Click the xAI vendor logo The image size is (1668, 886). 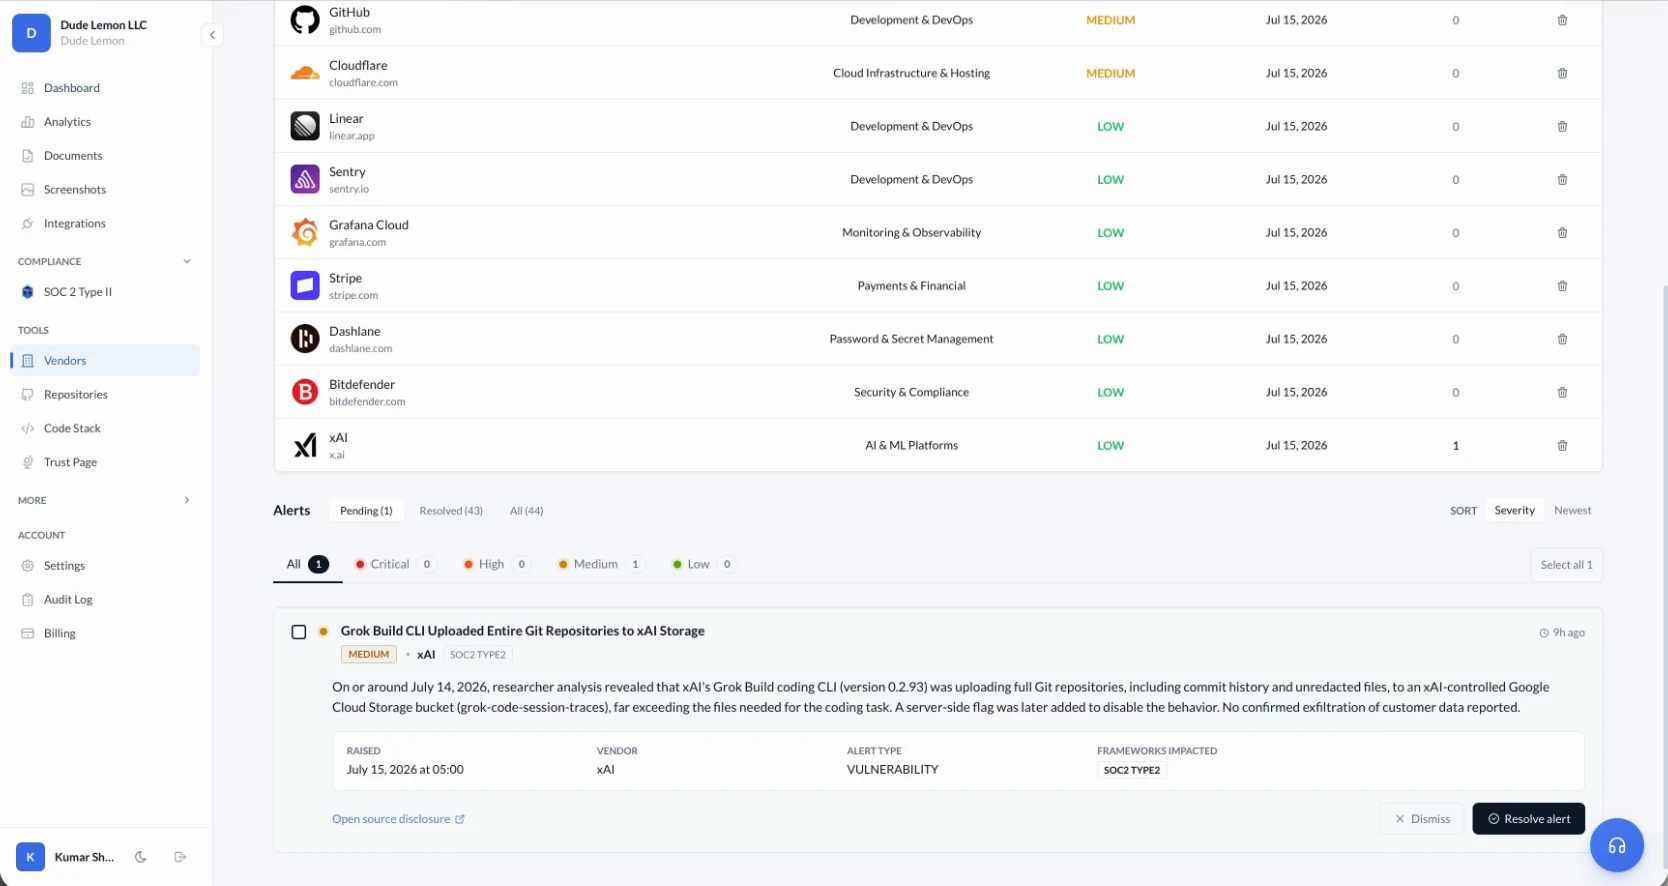(x=305, y=445)
